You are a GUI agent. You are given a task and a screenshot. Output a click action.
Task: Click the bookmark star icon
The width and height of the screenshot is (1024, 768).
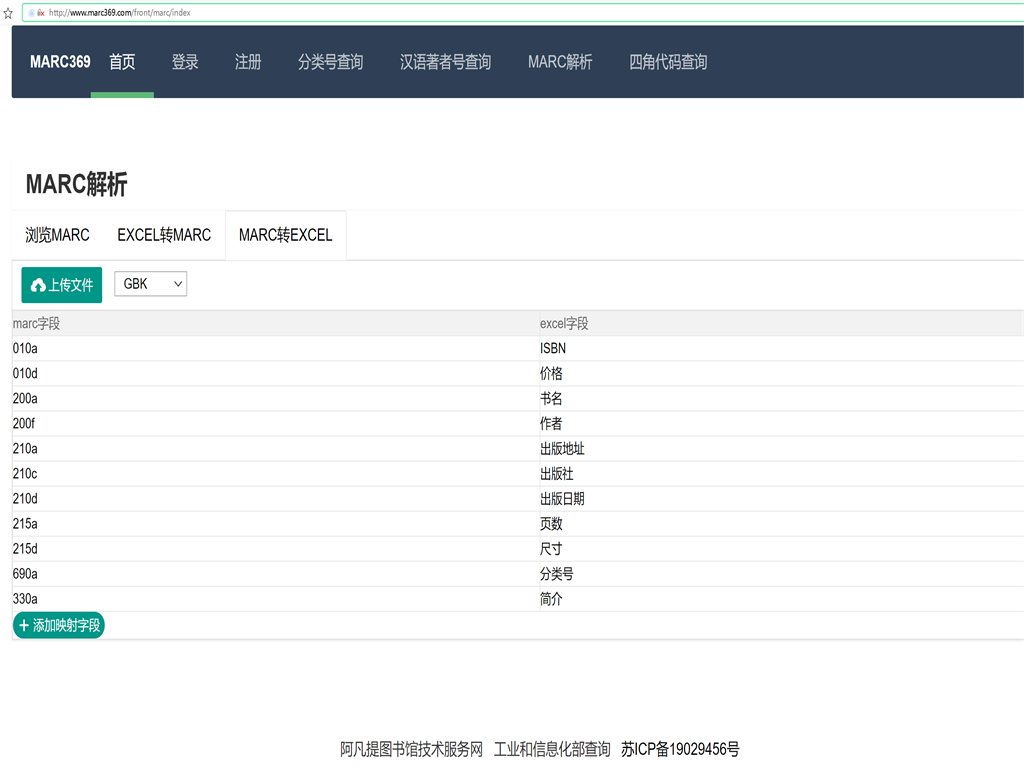click(8, 13)
